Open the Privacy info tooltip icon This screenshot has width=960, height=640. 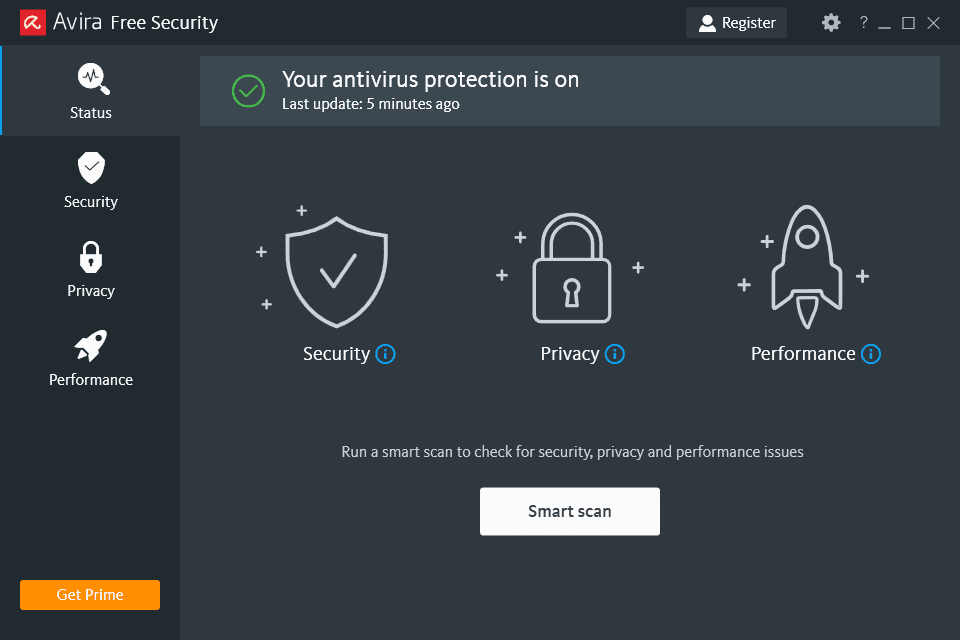tap(616, 354)
